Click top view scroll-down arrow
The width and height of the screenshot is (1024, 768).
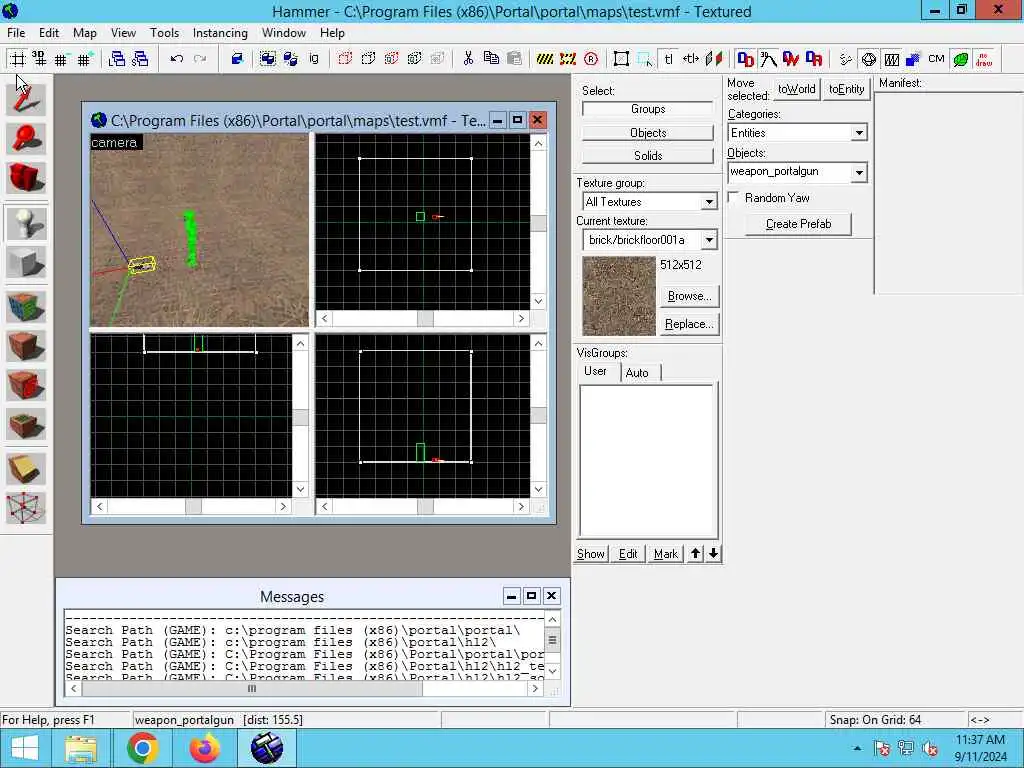[x=538, y=301]
